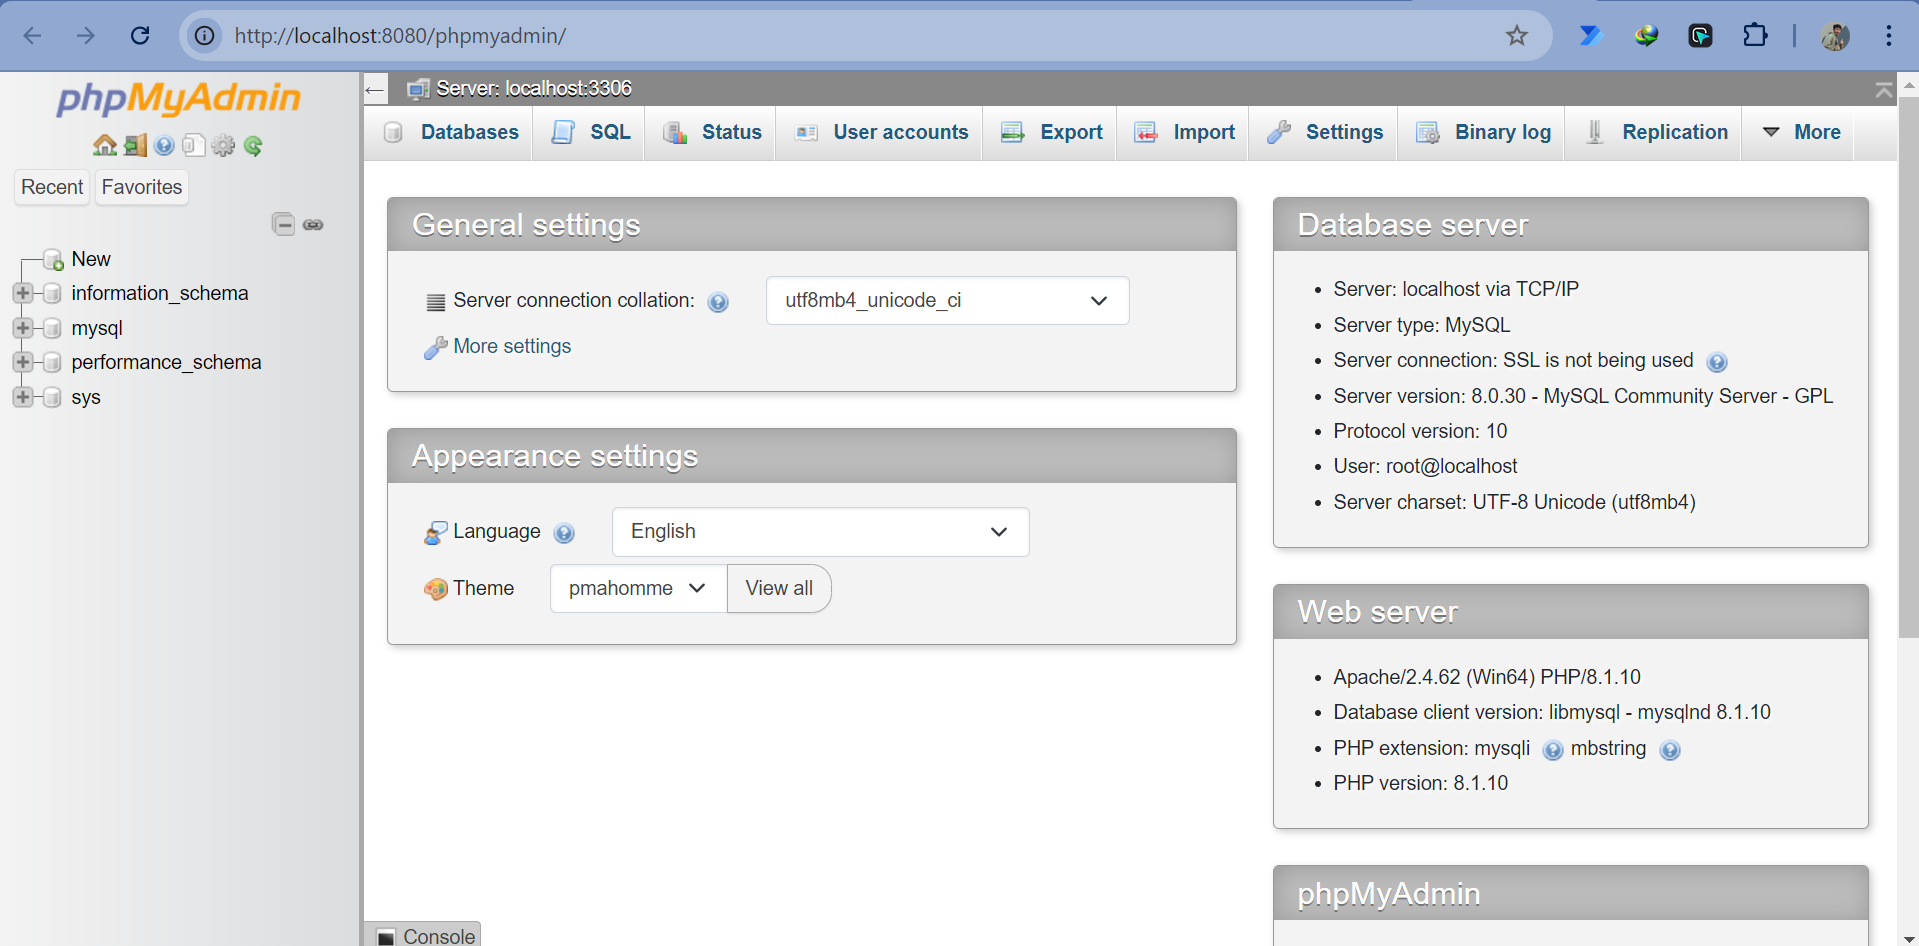Click the scrollbar down arrow
Image resolution: width=1919 pixels, height=946 pixels.
point(1909,938)
